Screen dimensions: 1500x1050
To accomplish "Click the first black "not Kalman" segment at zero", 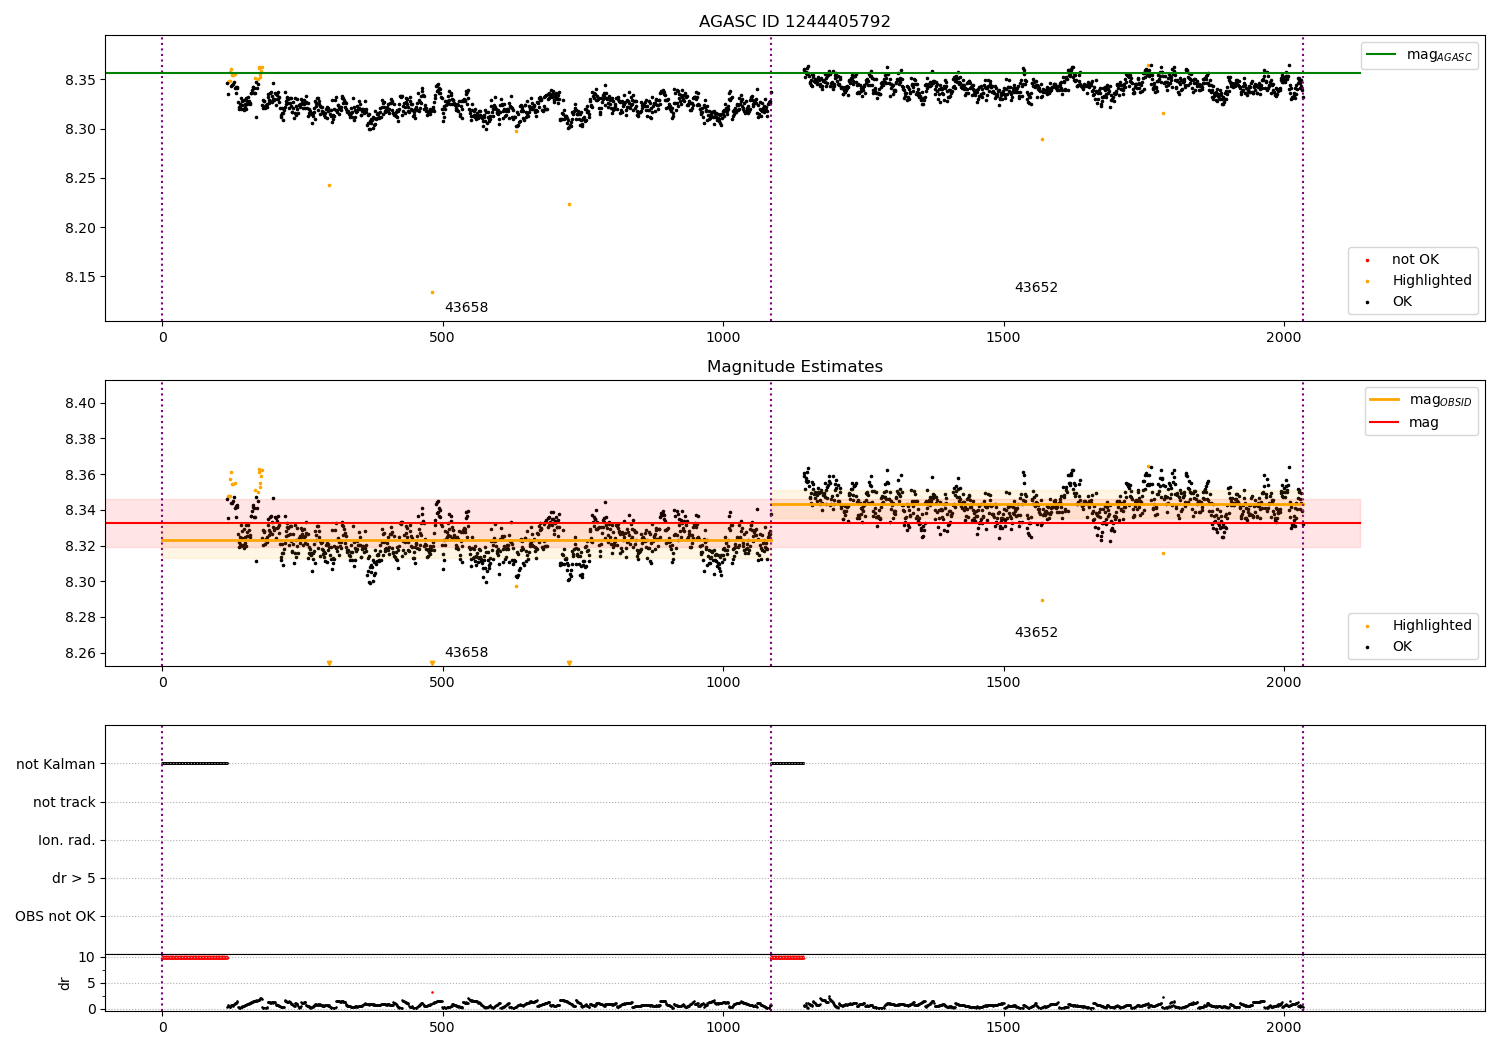I will coord(195,764).
